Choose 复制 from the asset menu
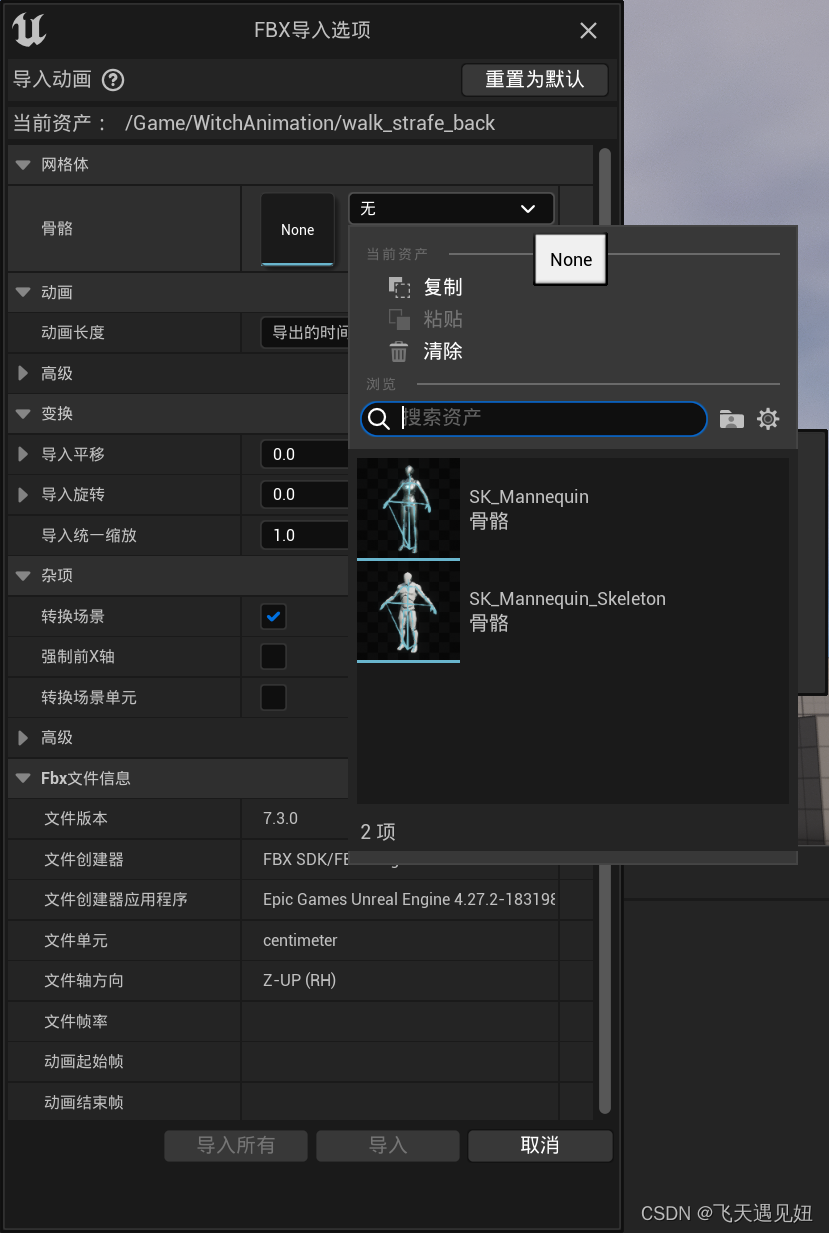Image resolution: width=829 pixels, height=1233 pixels. click(x=443, y=288)
